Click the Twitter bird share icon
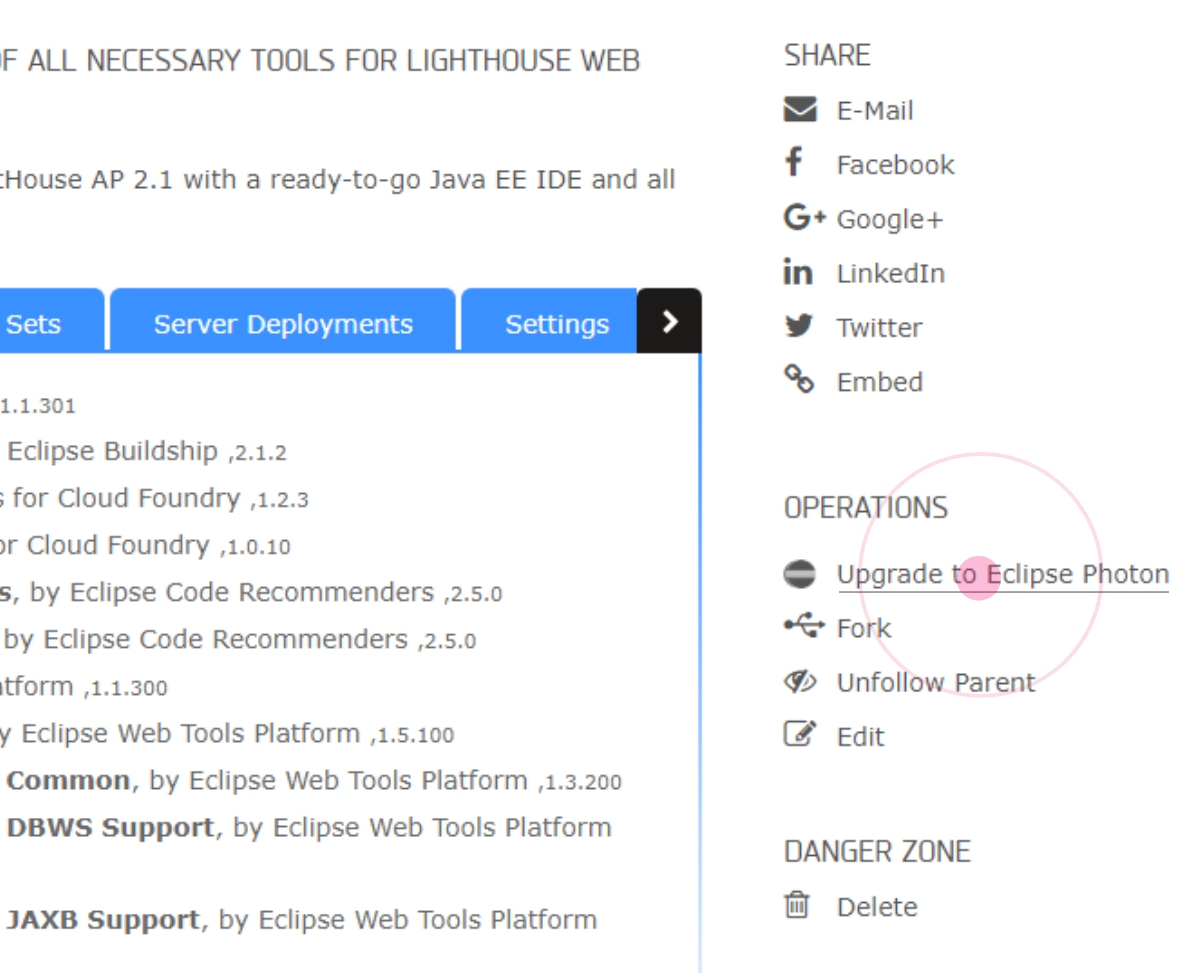This screenshot has height=973, width=1197. 797,327
